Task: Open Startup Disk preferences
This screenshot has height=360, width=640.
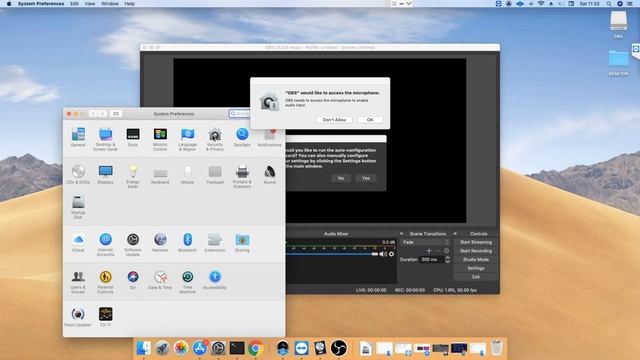Action: coord(78,207)
